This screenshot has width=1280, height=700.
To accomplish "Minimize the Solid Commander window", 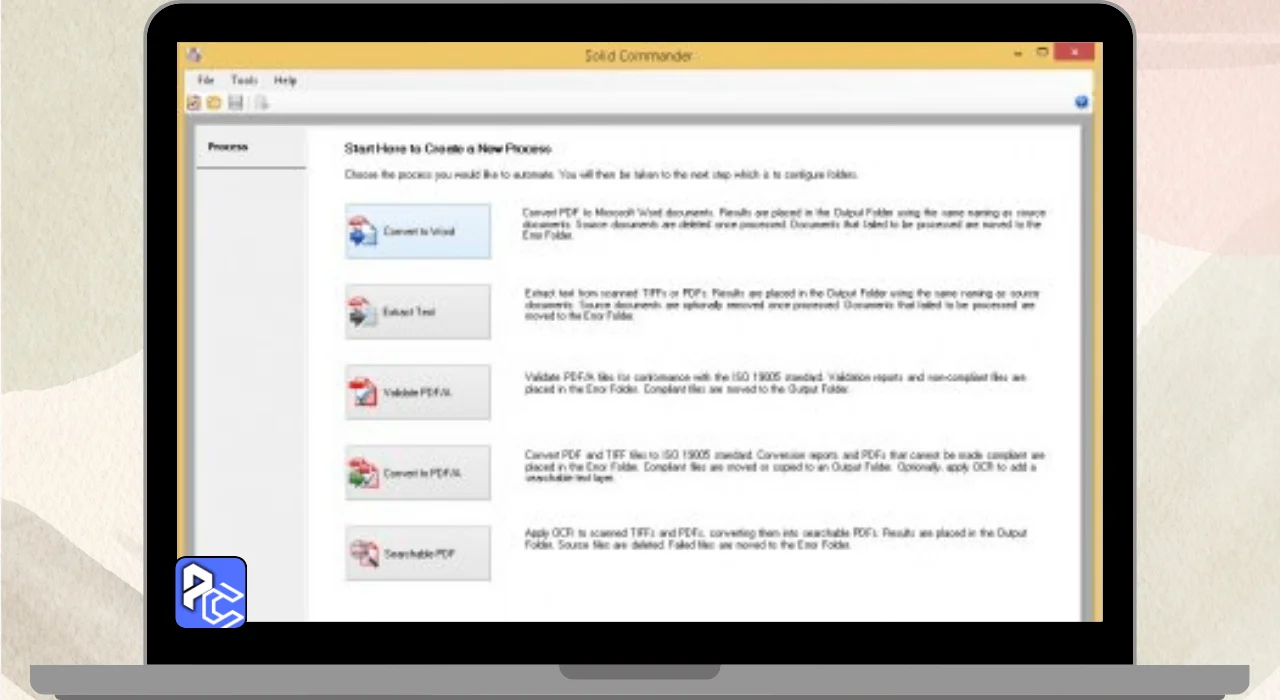I will click(1017, 52).
